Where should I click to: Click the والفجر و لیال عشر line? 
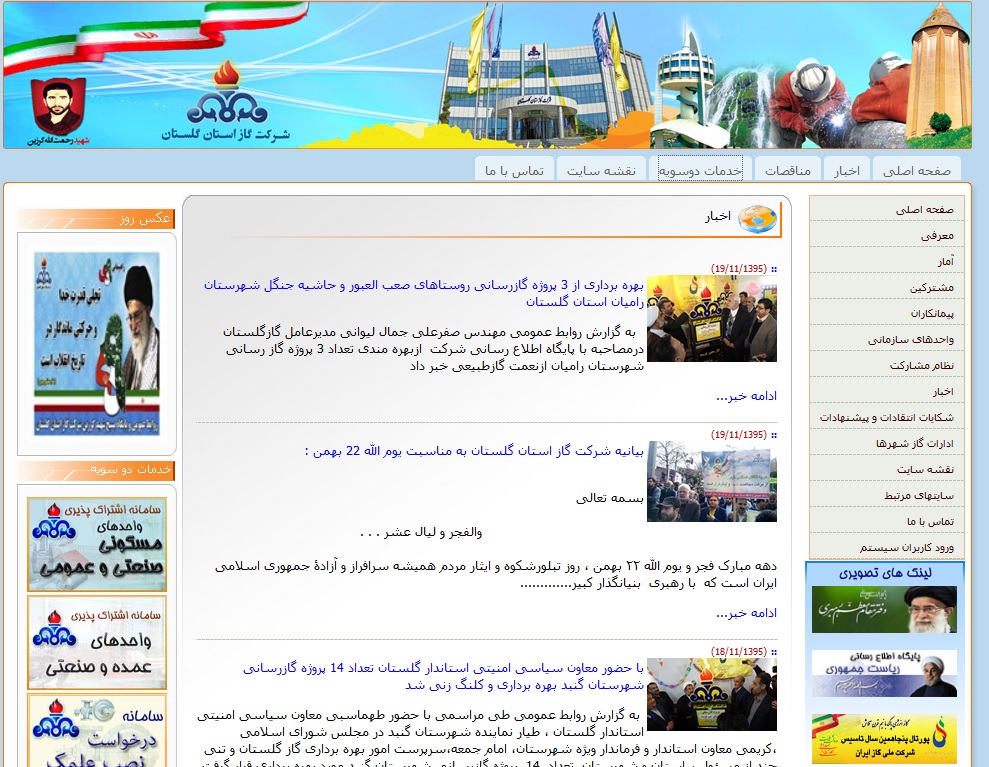(x=421, y=532)
